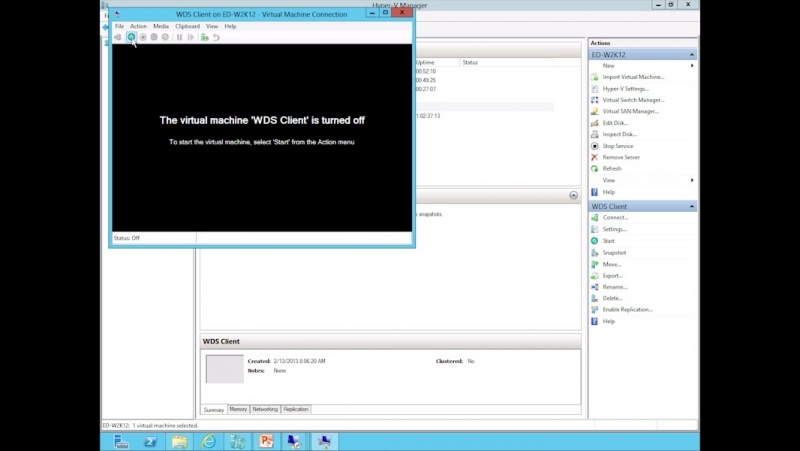
Task: Open the File menu in VM Connection
Action: (119, 26)
